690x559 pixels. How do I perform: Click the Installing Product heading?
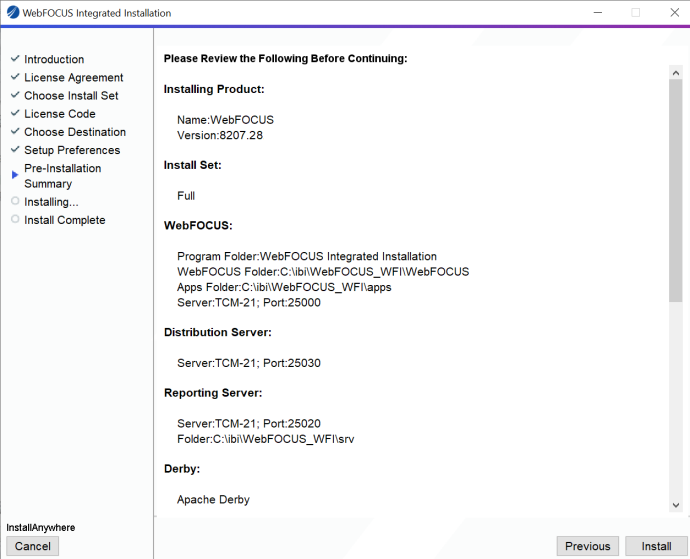(x=214, y=89)
